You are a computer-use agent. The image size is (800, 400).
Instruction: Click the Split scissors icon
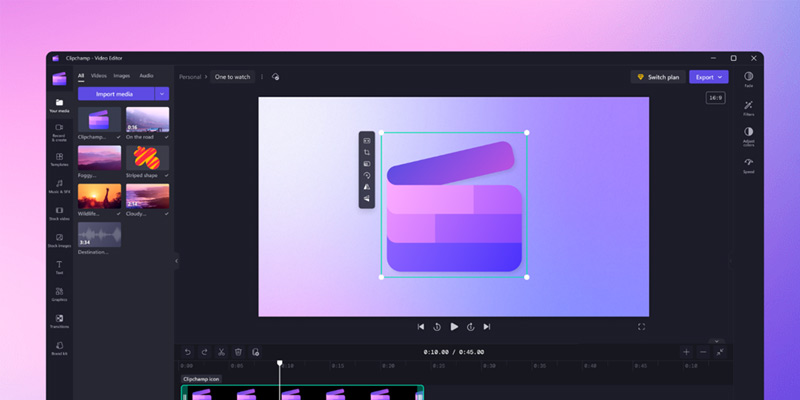[221, 352]
